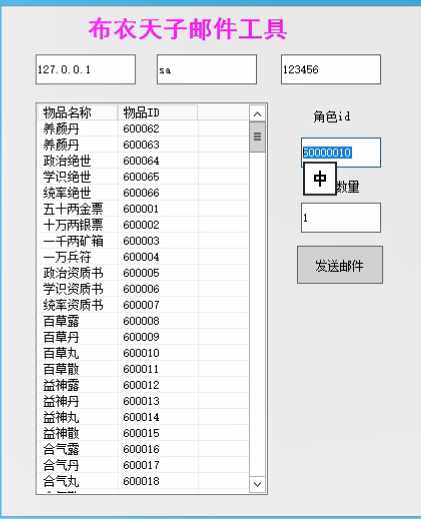Screen dimensions: 421x519
Task: Click the 物品名称 column header
Action: pyautogui.click(x=78, y=113)
